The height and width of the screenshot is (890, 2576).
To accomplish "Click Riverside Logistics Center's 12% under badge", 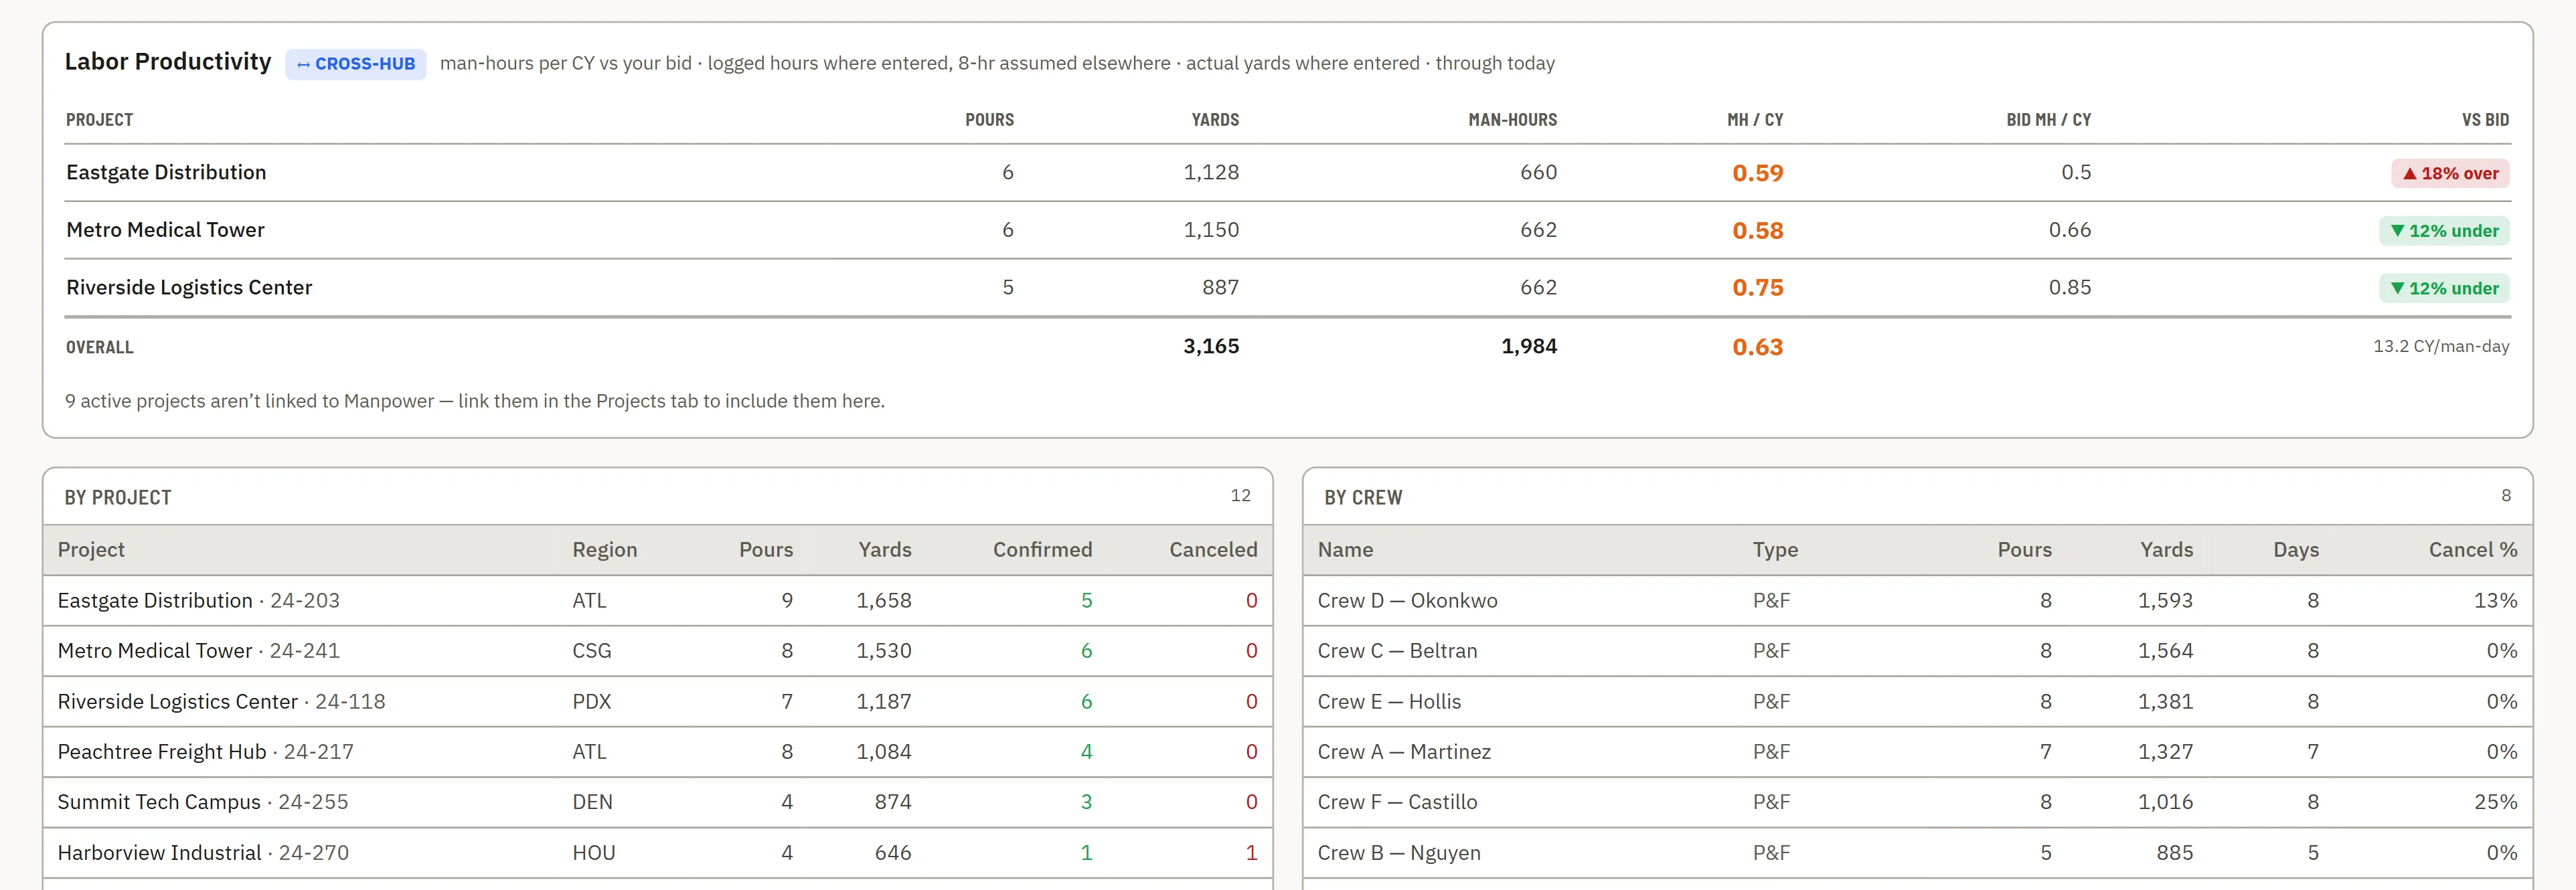I will point(2443,288).
